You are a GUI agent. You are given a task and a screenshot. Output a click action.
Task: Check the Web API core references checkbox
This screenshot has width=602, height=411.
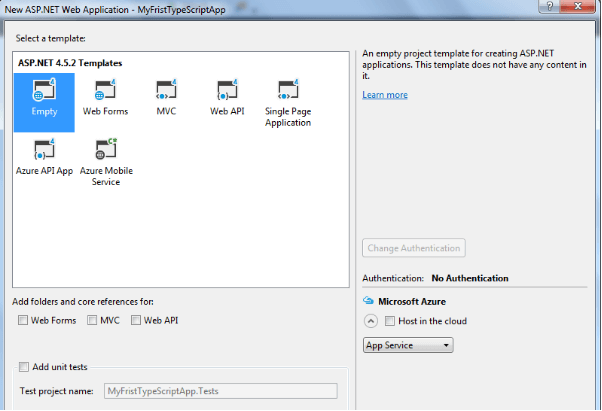136,320
